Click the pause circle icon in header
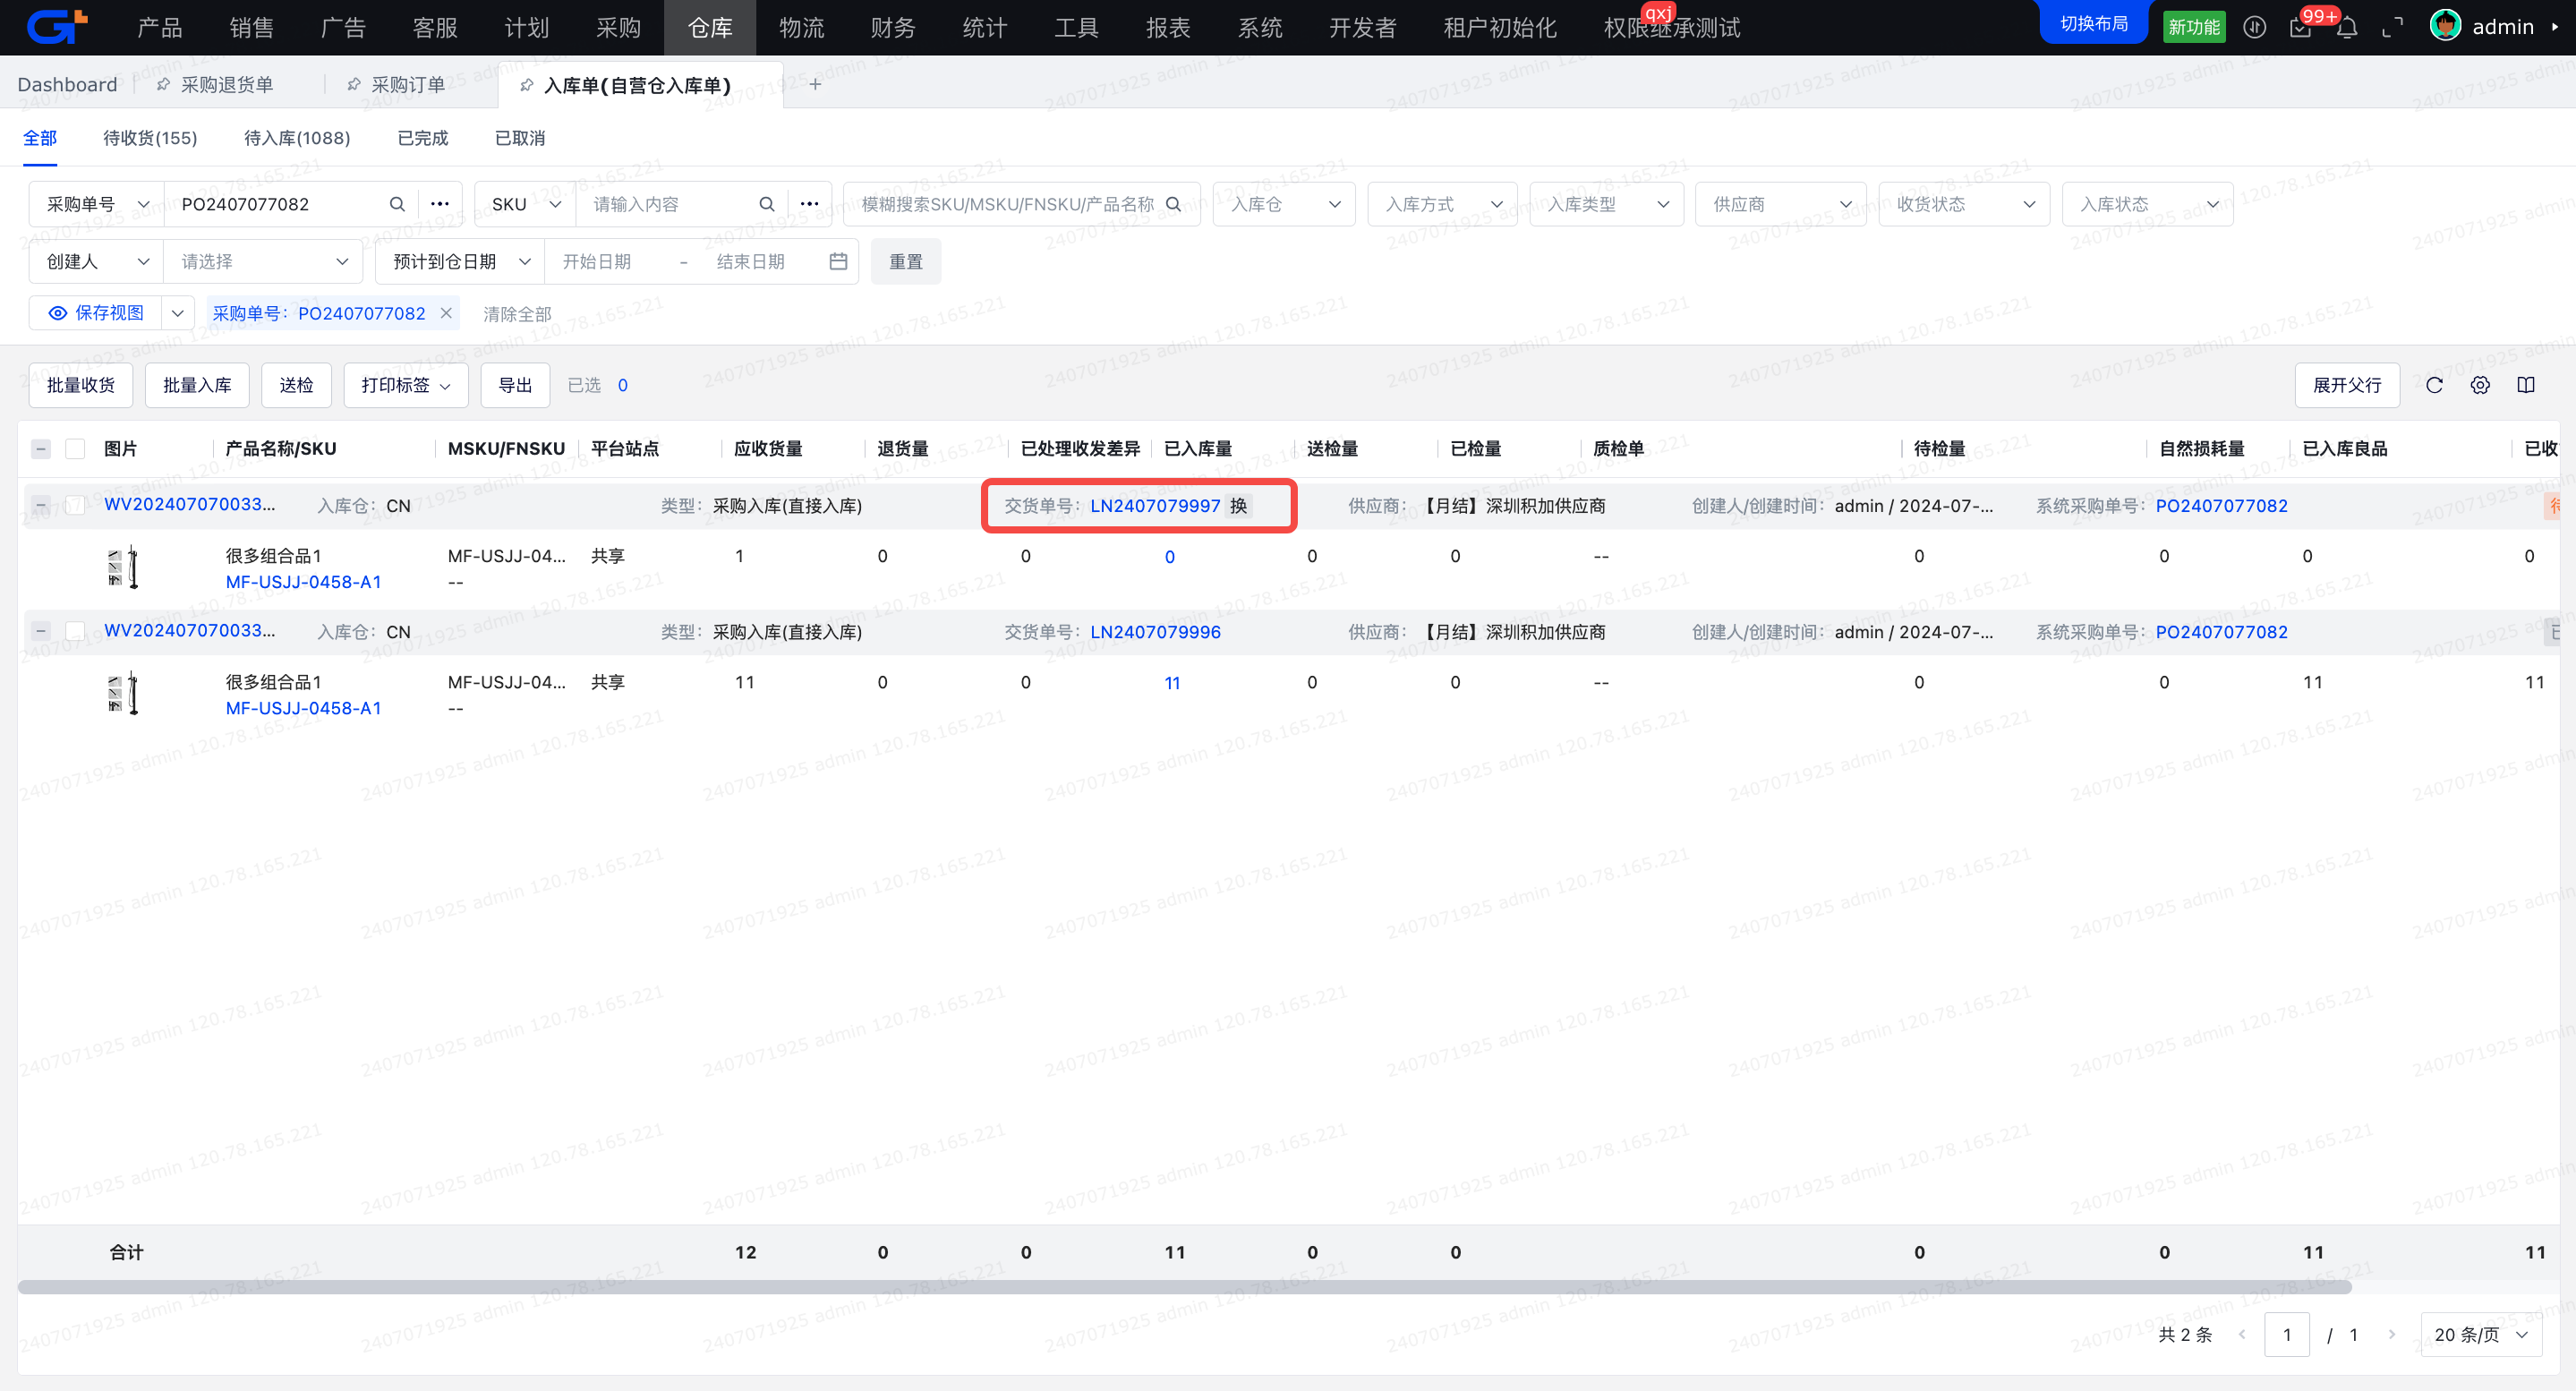2576x1391 pixels. point(2255,27)
